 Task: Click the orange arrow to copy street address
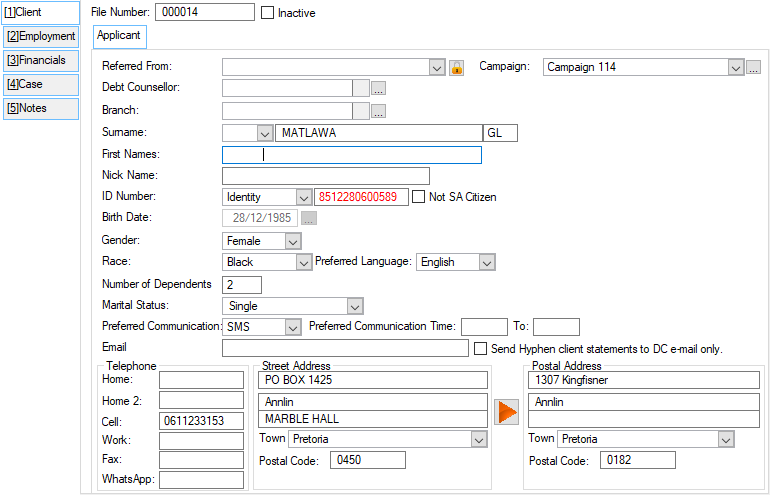click(507, 411)
